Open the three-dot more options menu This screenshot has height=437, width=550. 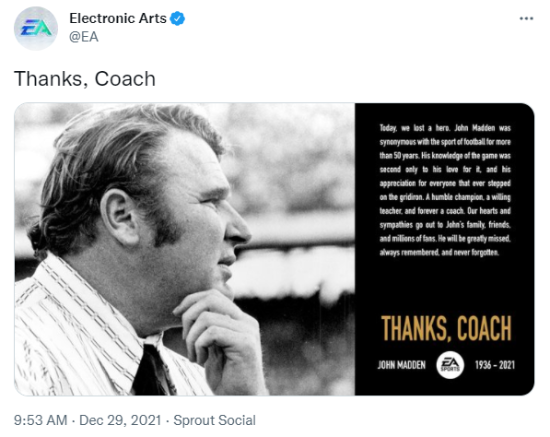[526, 18]
